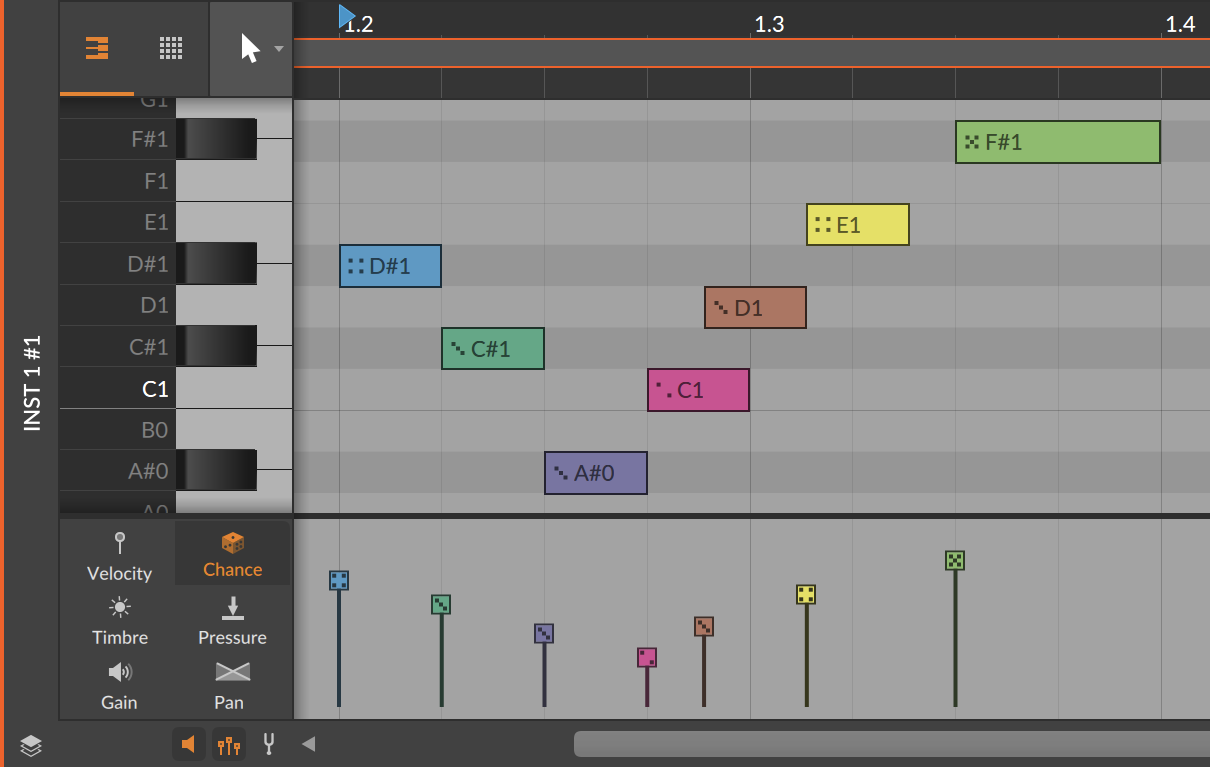This screenshot has height=767, width=1210.
Task: Select the D#1 note in the editor
Action: (390, 266)
